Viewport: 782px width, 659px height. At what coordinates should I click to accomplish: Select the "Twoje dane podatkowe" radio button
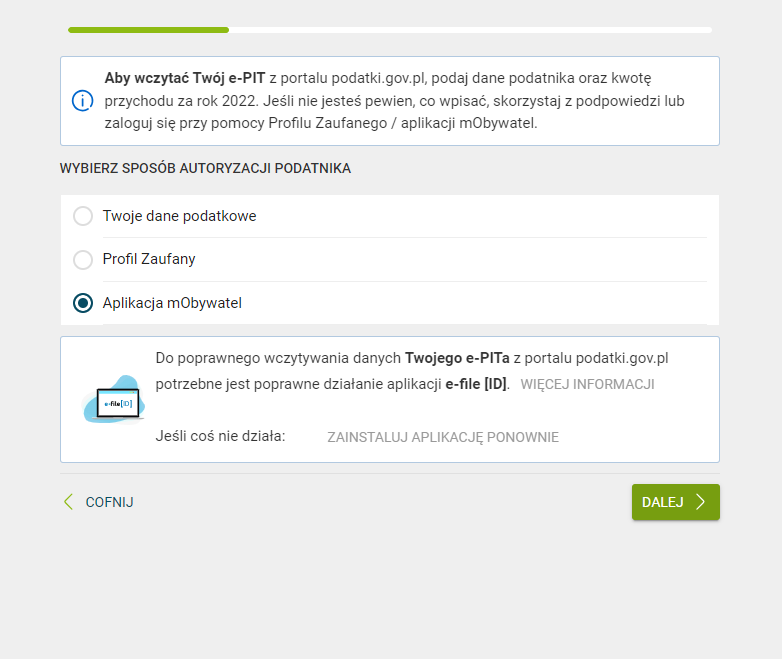coord(83,216)
